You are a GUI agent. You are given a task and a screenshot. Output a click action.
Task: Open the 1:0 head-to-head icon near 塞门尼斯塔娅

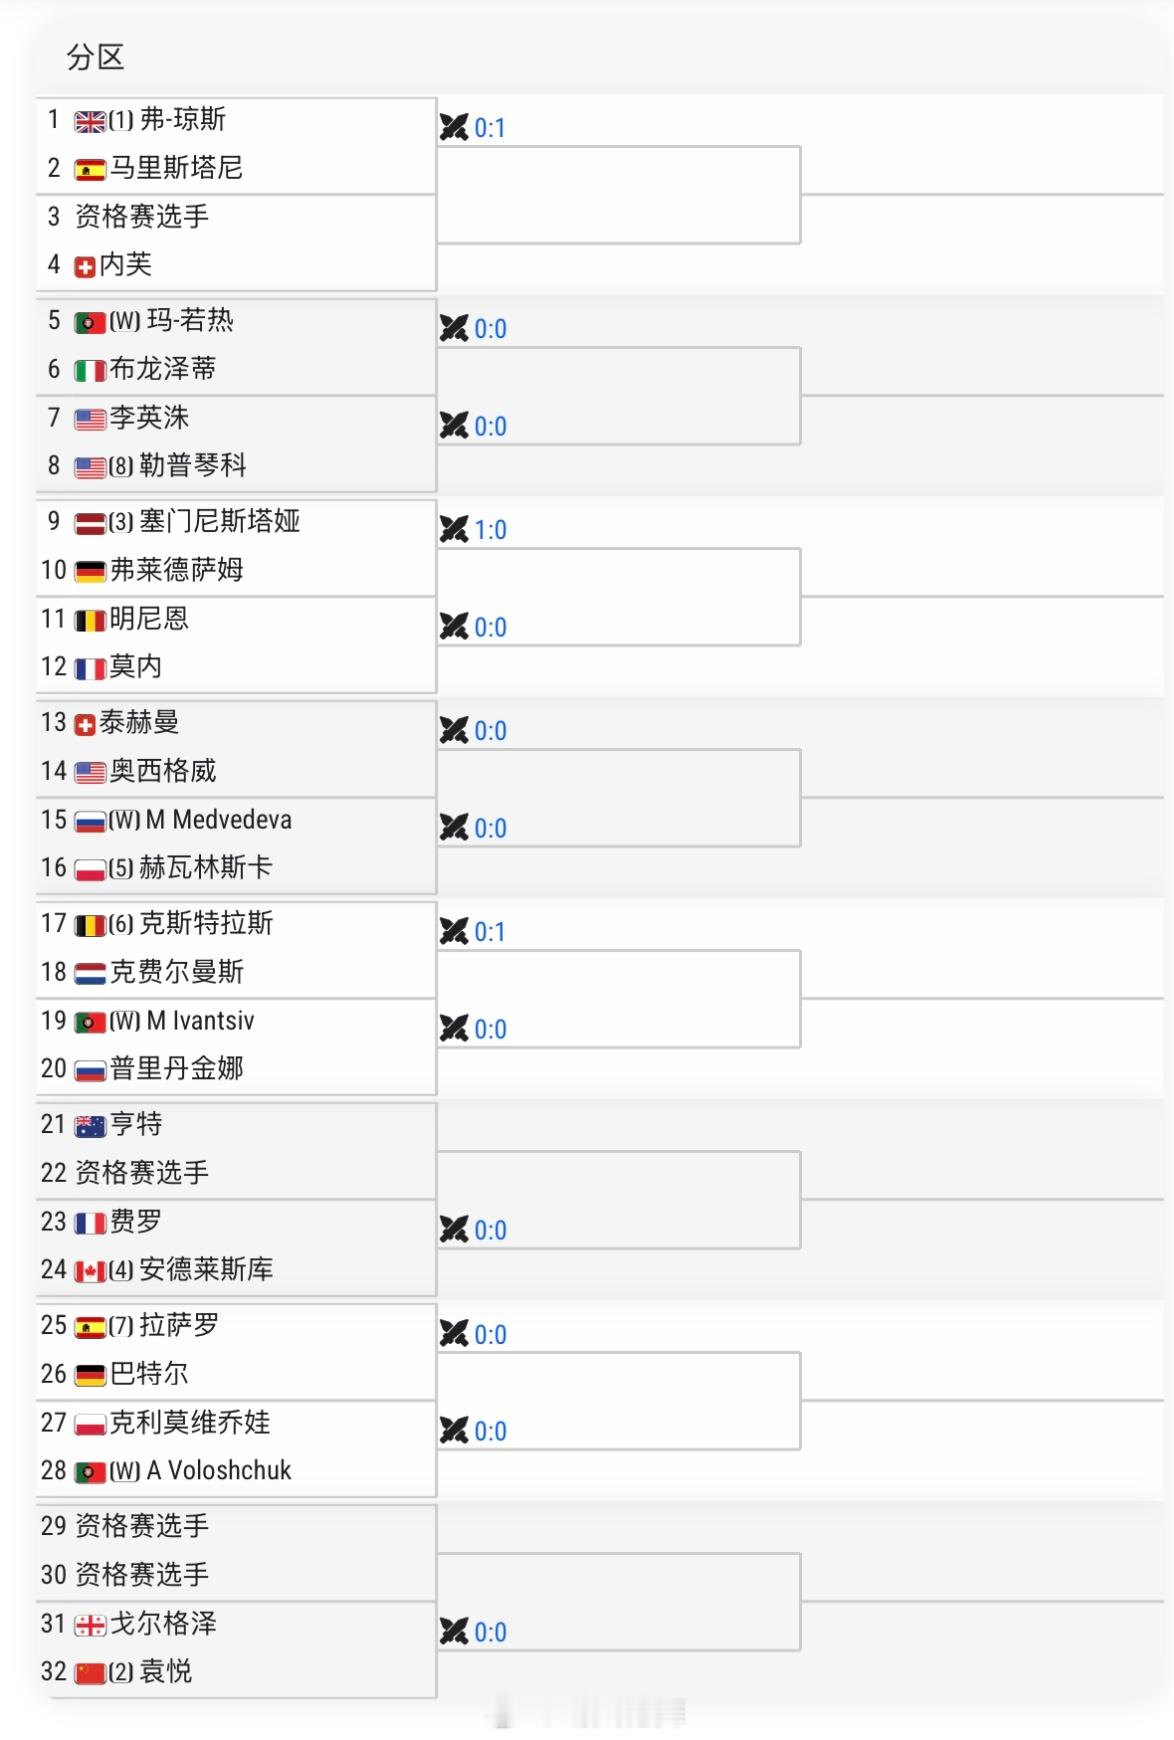470,529
